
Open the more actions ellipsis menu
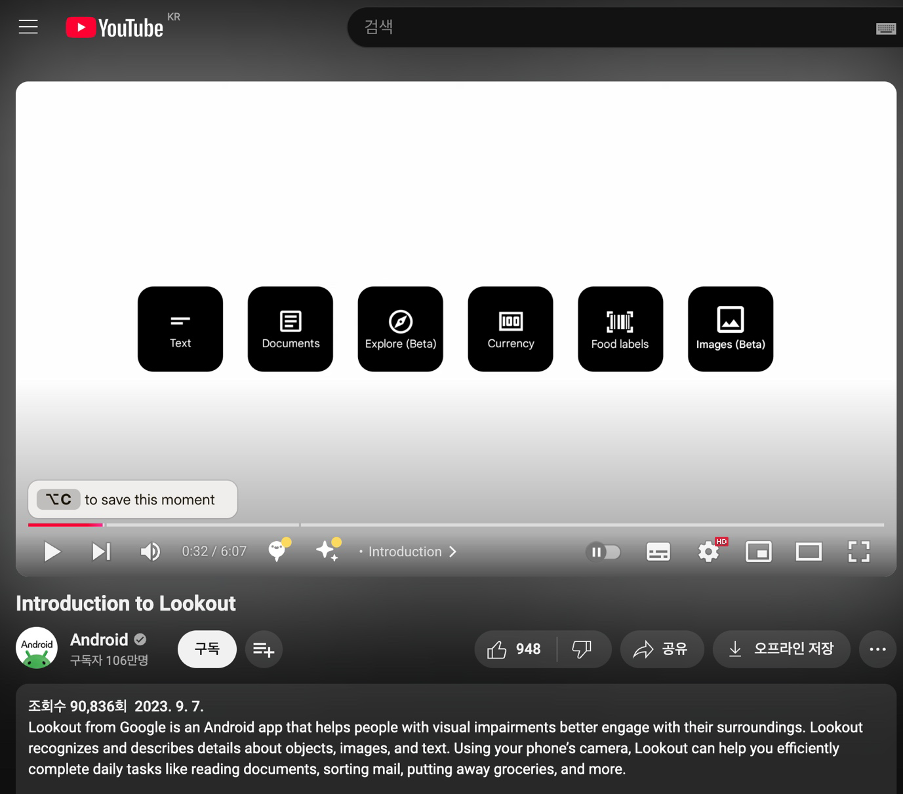point(877,649)
